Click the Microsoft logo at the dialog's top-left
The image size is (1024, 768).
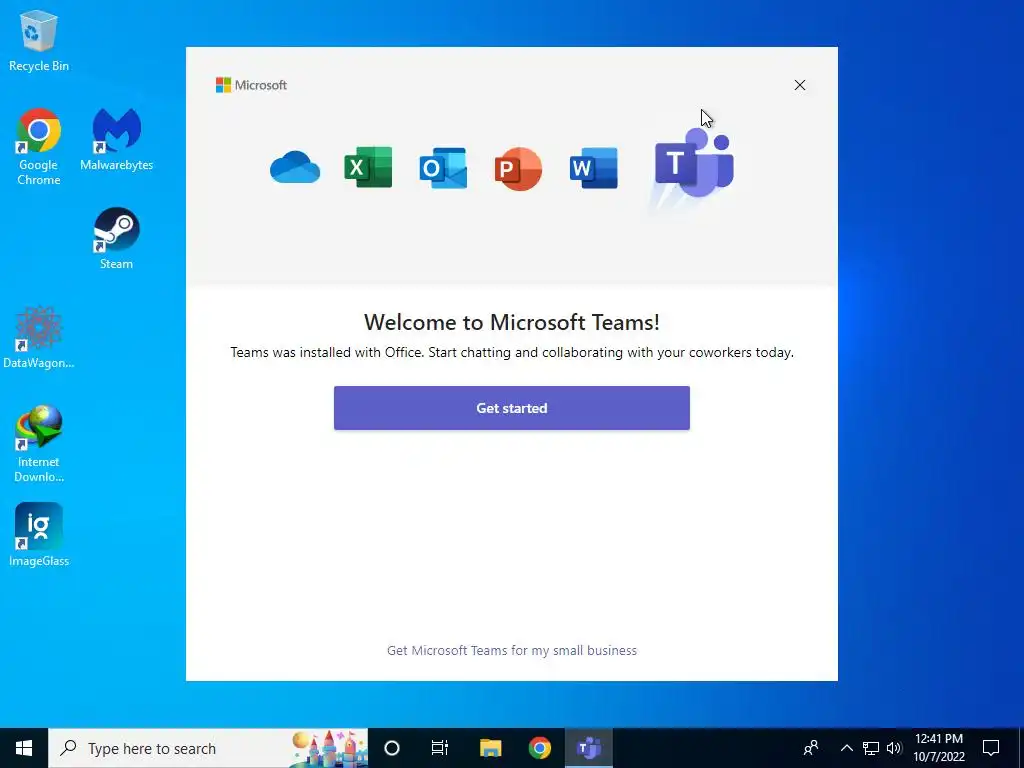pos(251,85)
